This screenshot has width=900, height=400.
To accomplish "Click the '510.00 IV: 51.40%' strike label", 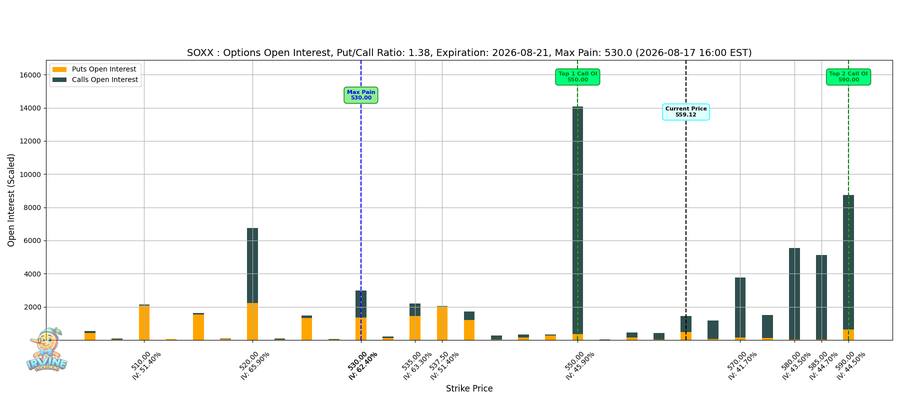I will (x=146, y=365).
